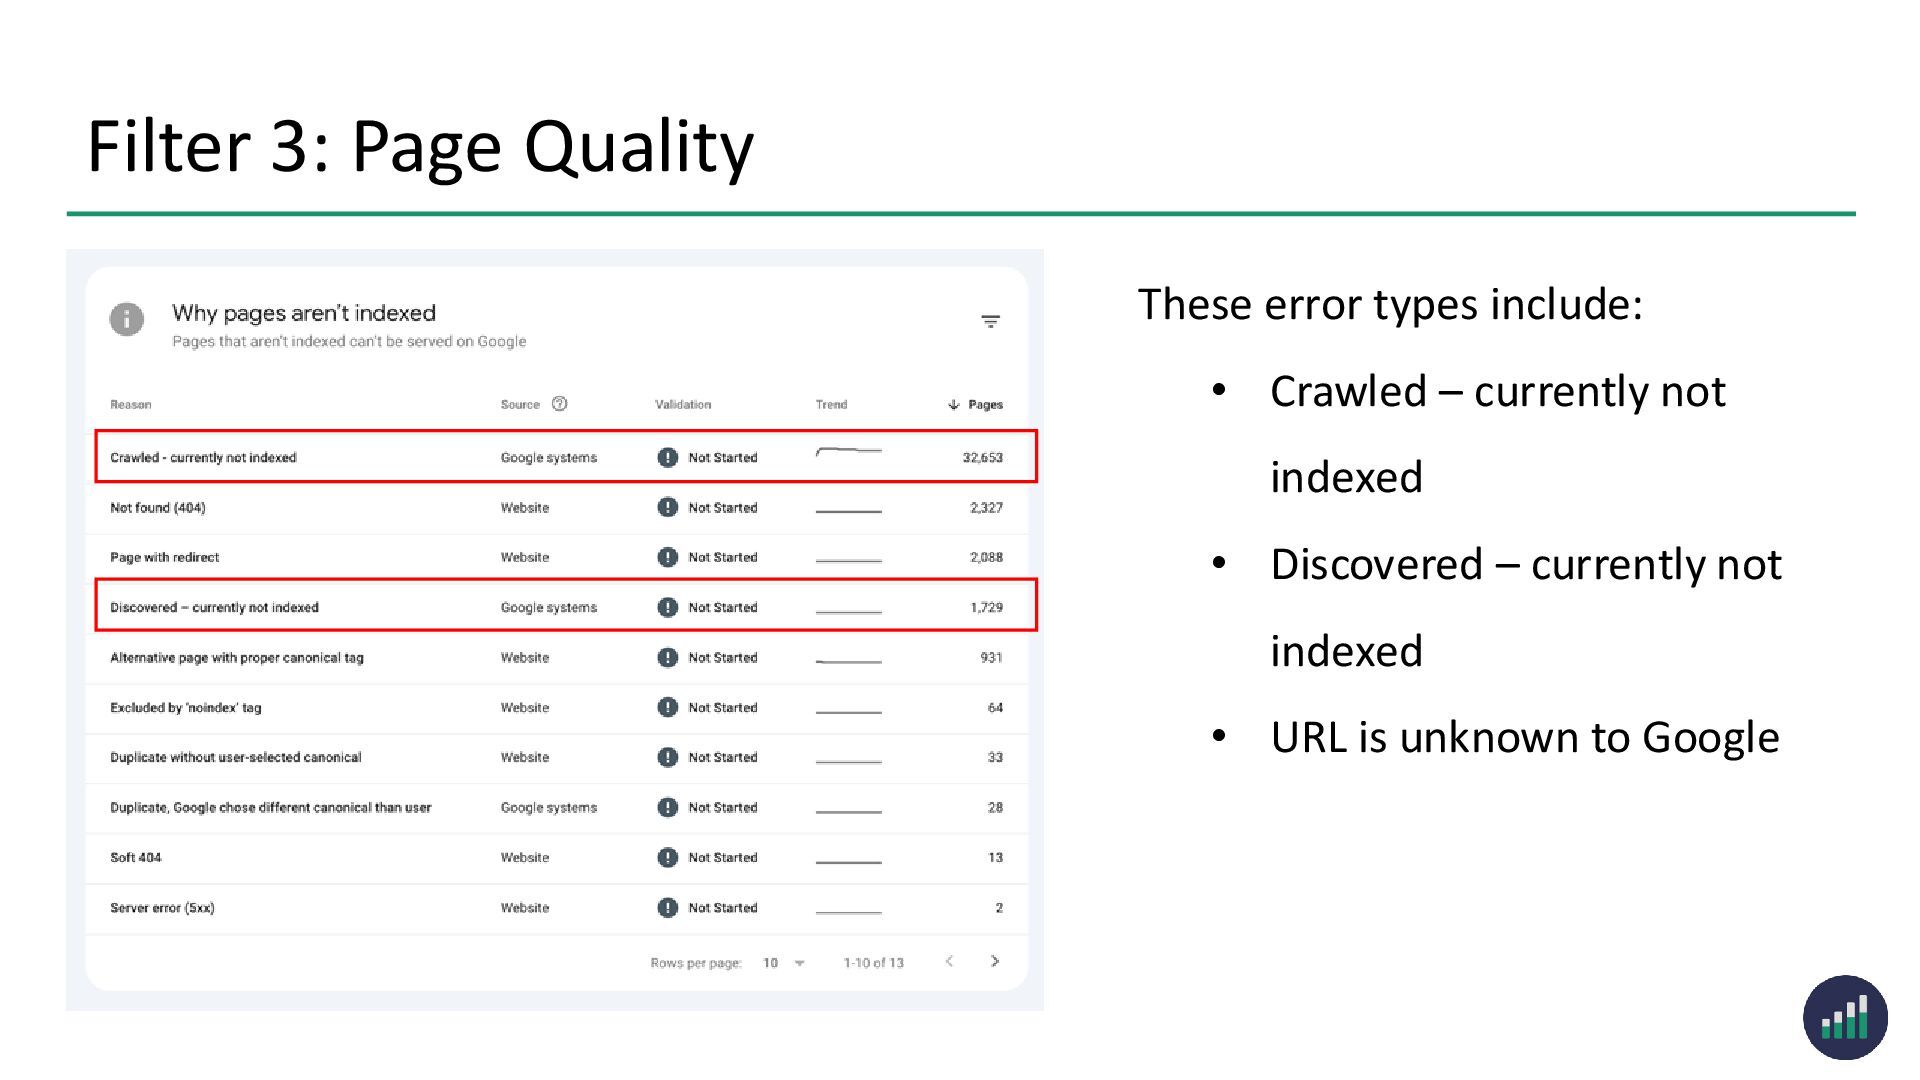Image resolution: width=1920 pixels, height=1080 pixels.
Task: Select the Page with redirect row
Action: 165,557
